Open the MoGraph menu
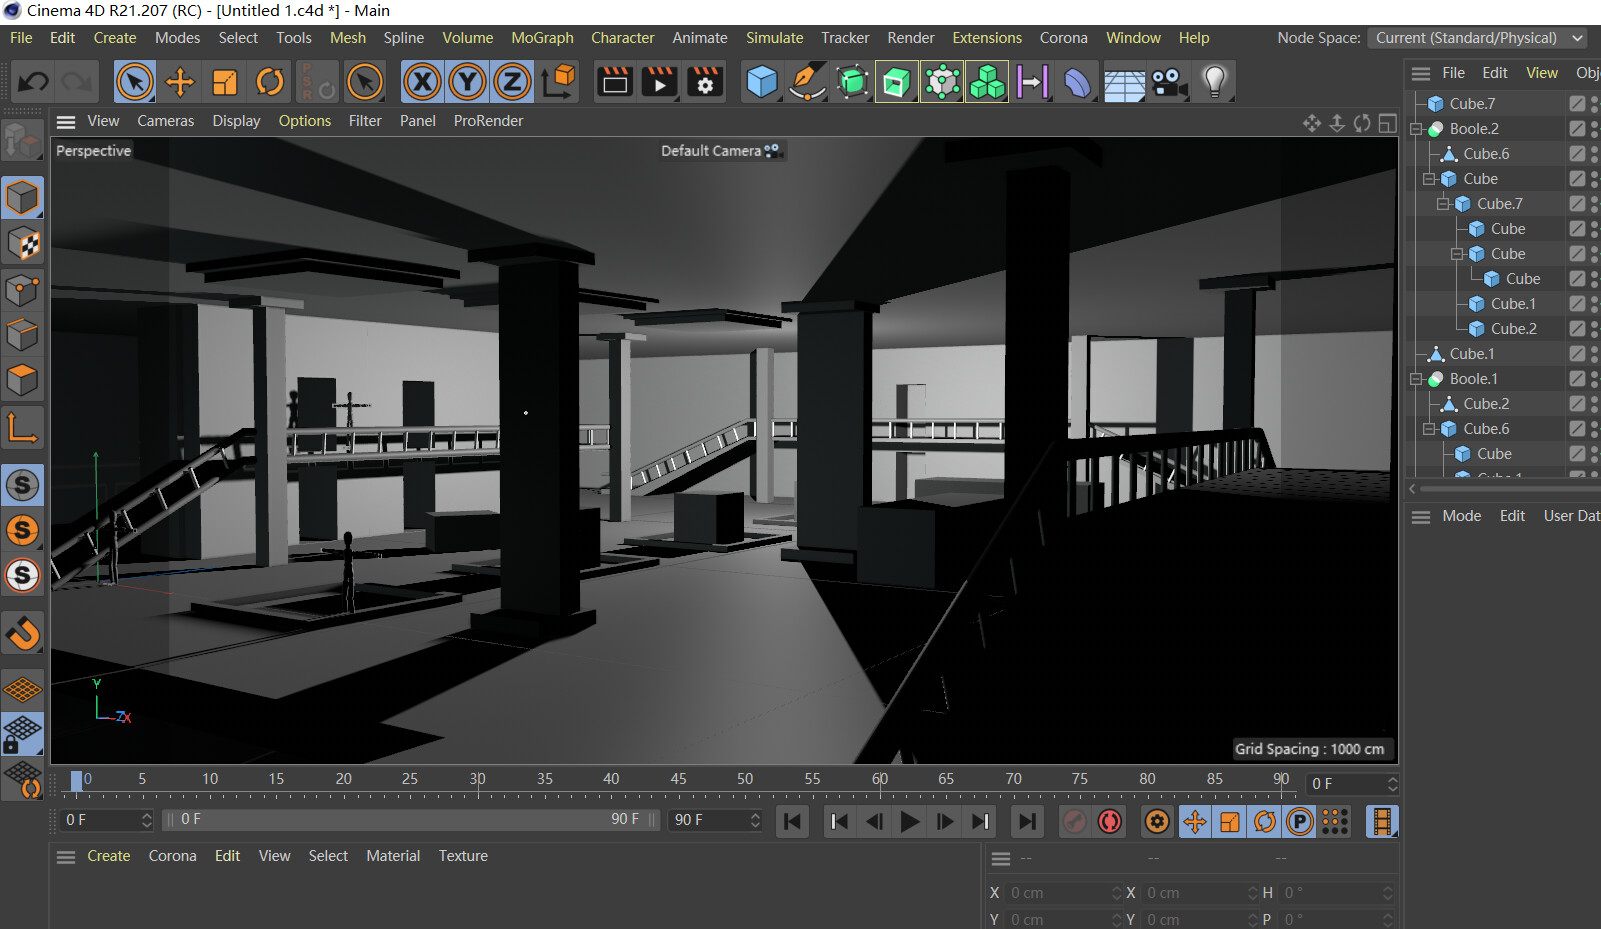This screenshot has height=929, width=1601. point(542,38)
